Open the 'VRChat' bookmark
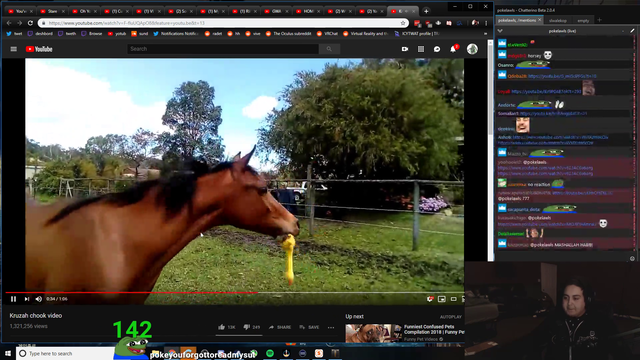 (x=327, y=34)
